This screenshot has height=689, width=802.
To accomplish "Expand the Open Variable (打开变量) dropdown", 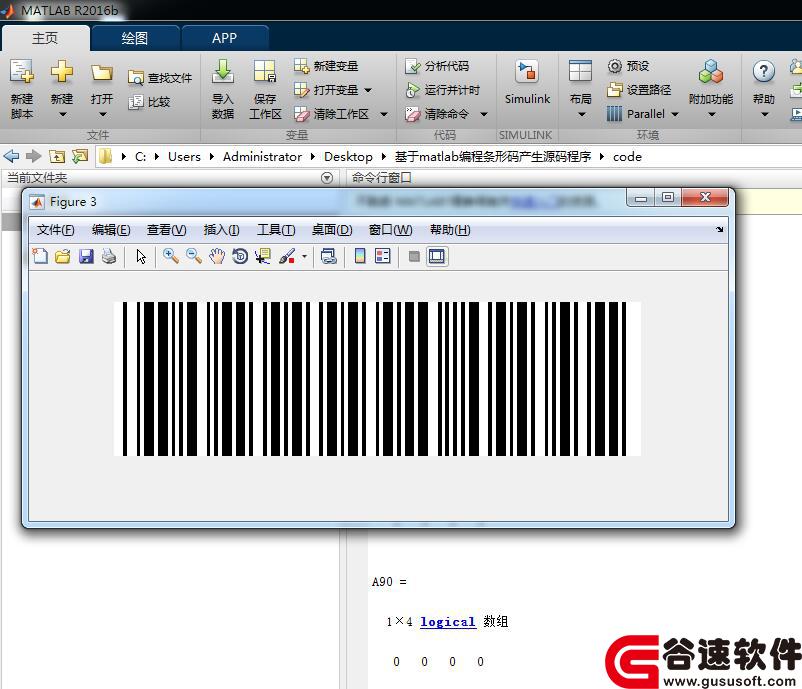I will [x=368, y=91].
